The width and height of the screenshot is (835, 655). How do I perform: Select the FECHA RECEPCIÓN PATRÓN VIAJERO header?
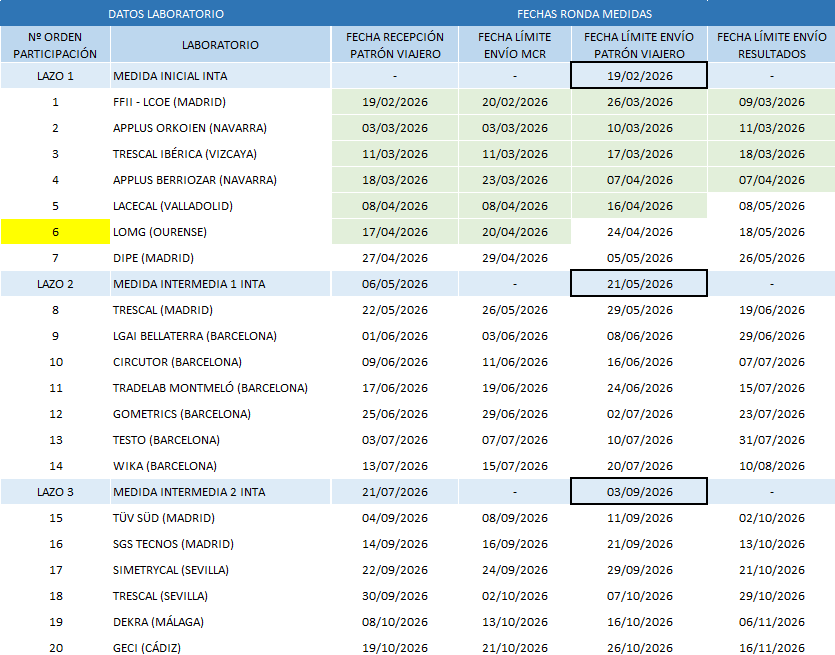point(395,45)
